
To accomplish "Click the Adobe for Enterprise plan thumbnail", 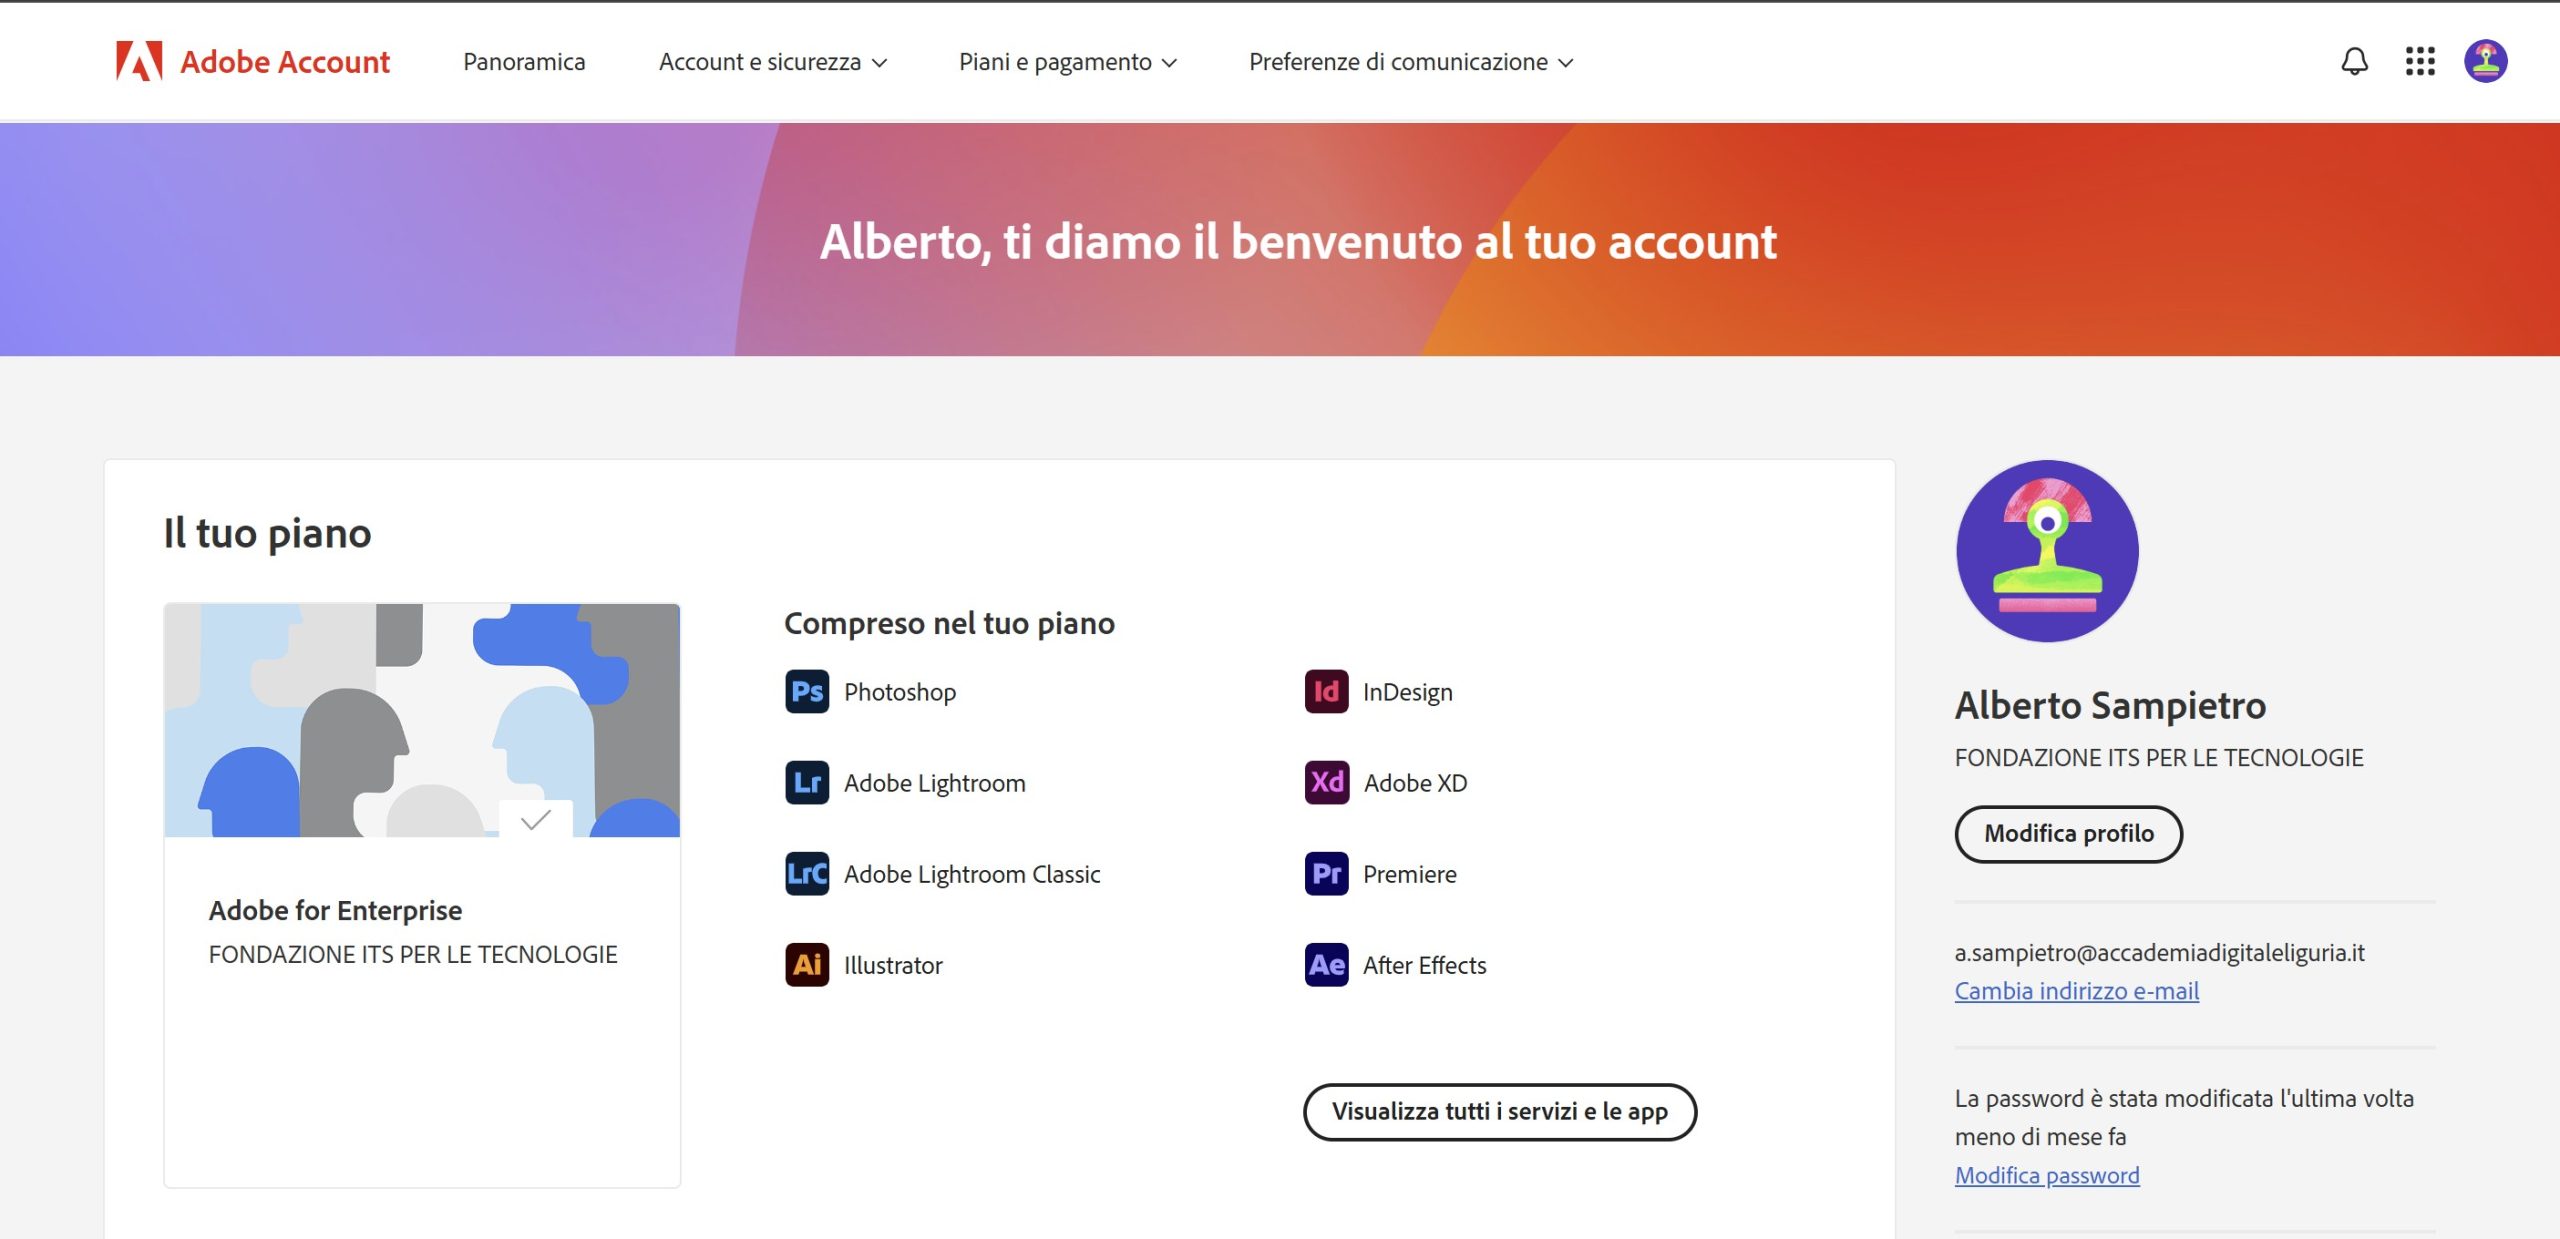I will point(422,720).
